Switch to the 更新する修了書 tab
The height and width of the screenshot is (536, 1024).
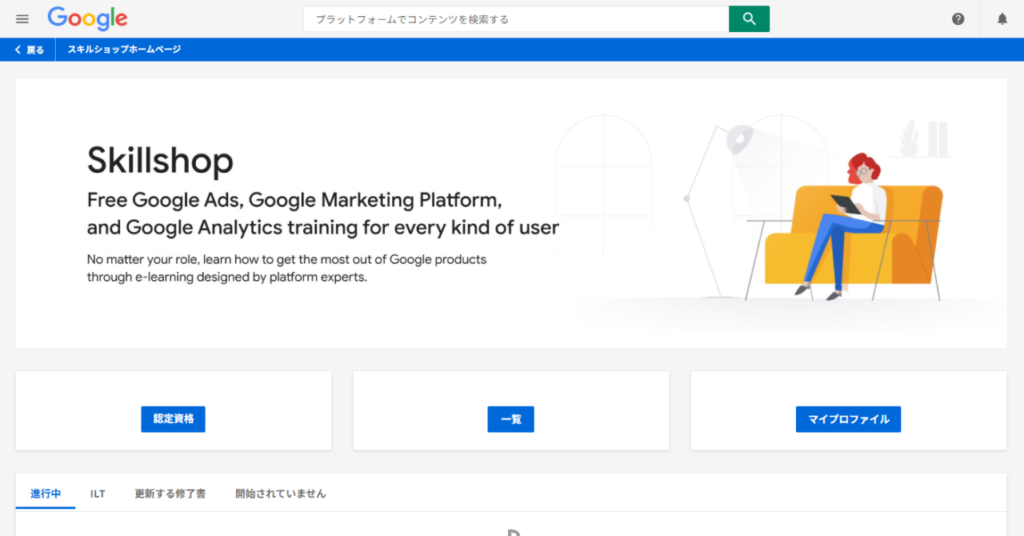170,494
